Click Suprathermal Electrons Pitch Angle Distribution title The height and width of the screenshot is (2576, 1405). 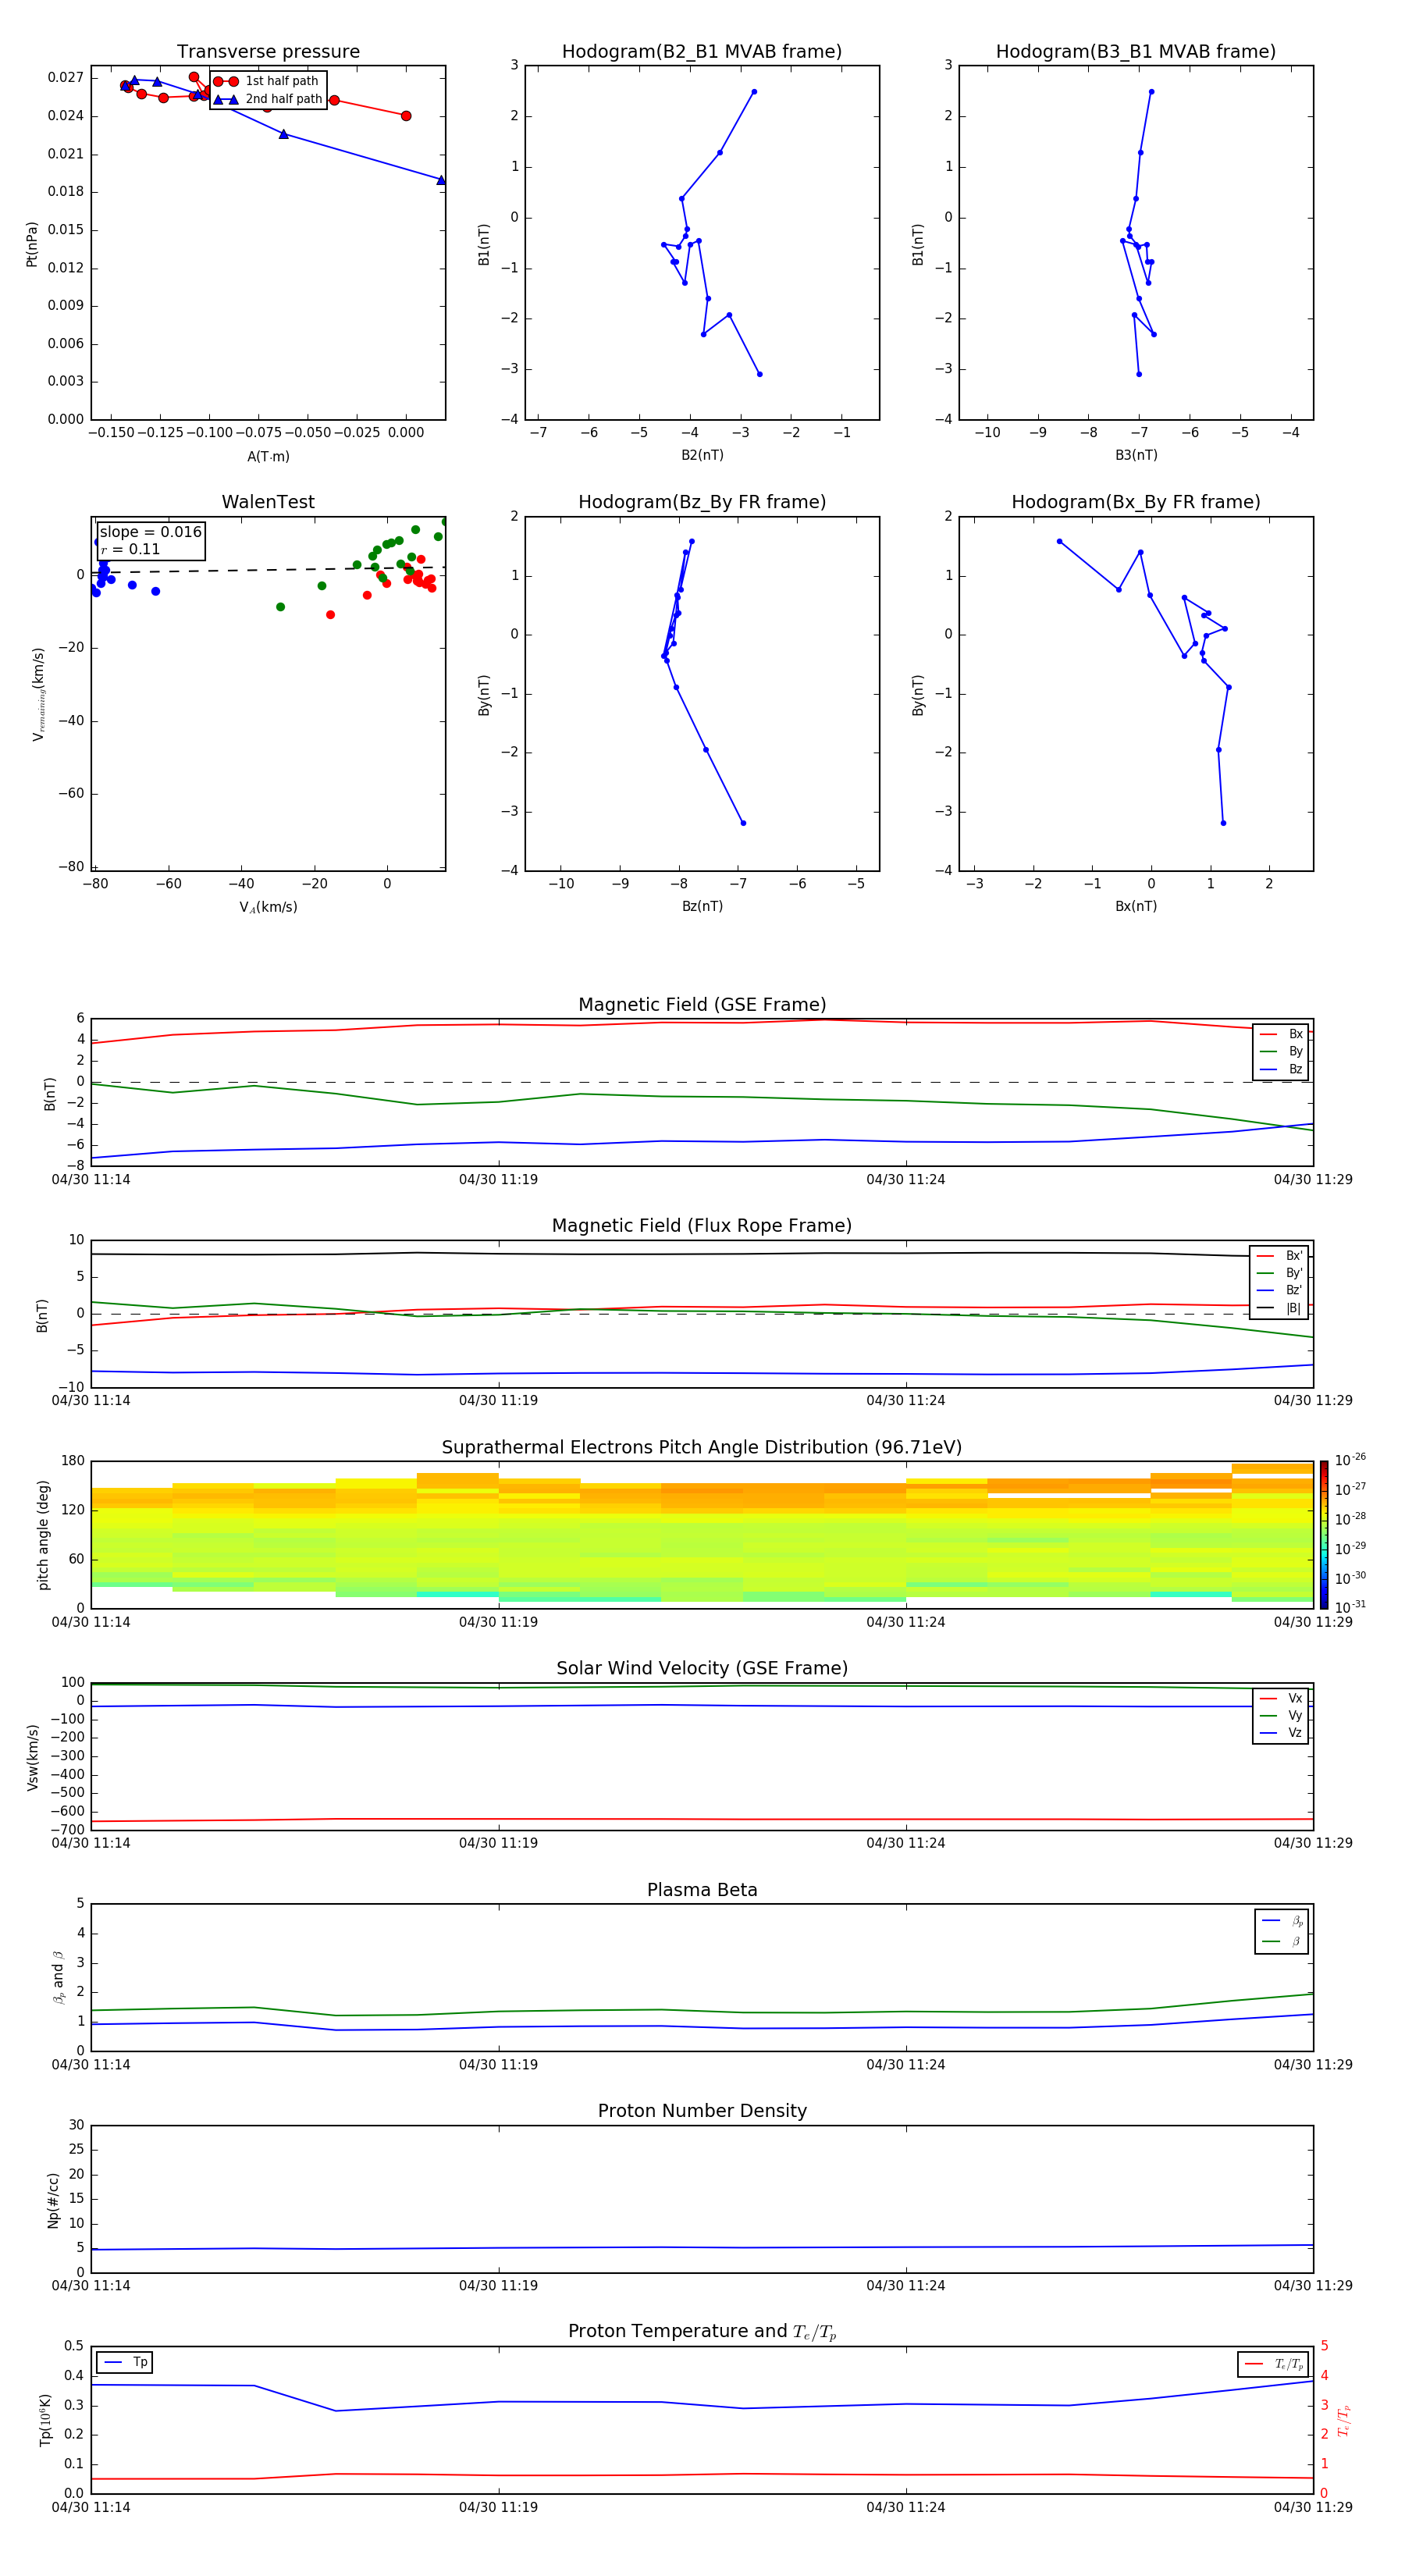tap(702, 1448)
